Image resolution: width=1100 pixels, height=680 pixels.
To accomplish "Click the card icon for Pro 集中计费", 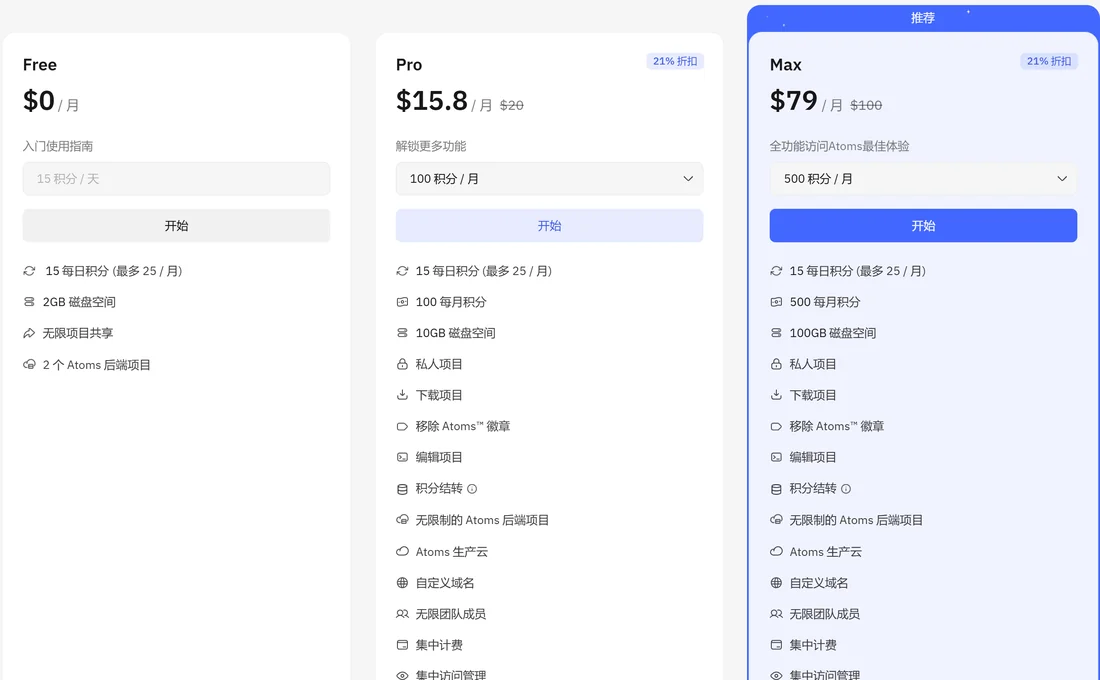I will tap(402, 645).
